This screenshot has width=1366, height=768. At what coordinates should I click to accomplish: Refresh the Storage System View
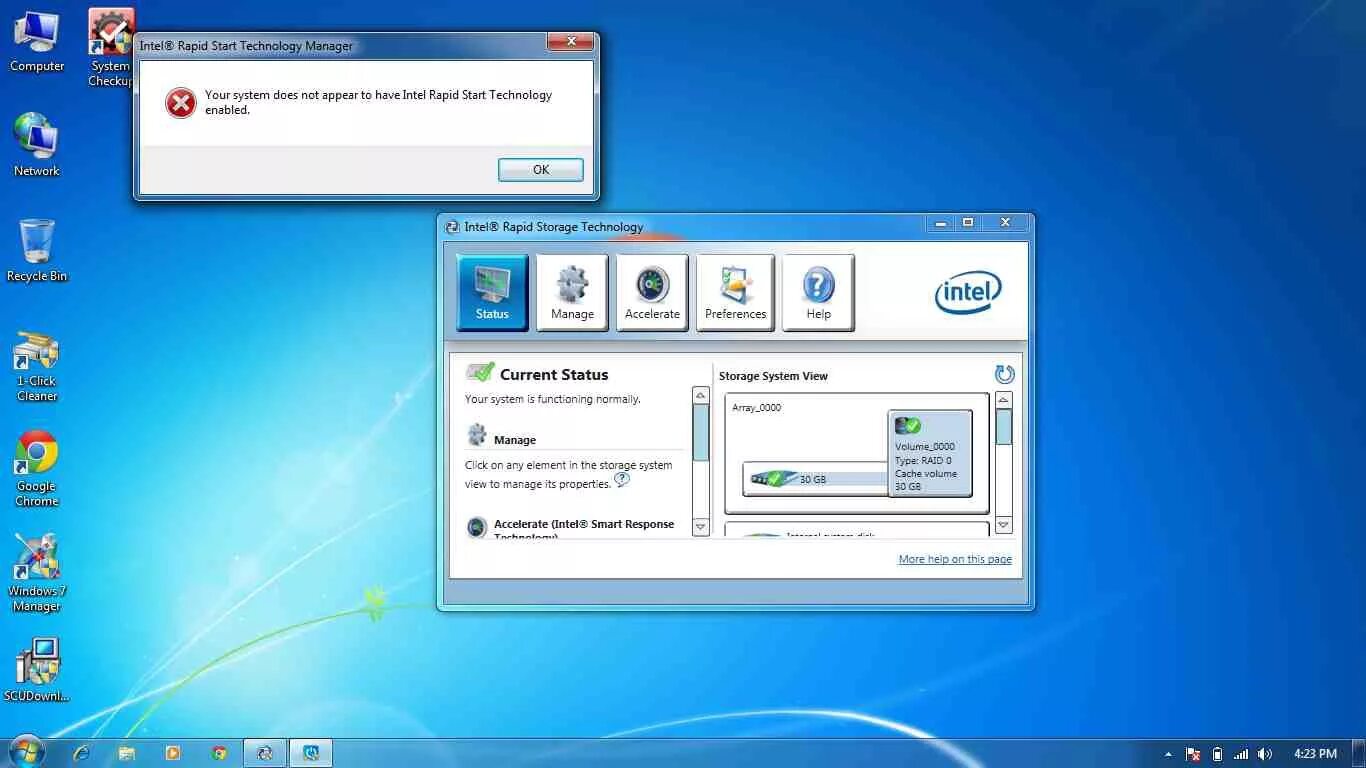1005,374
